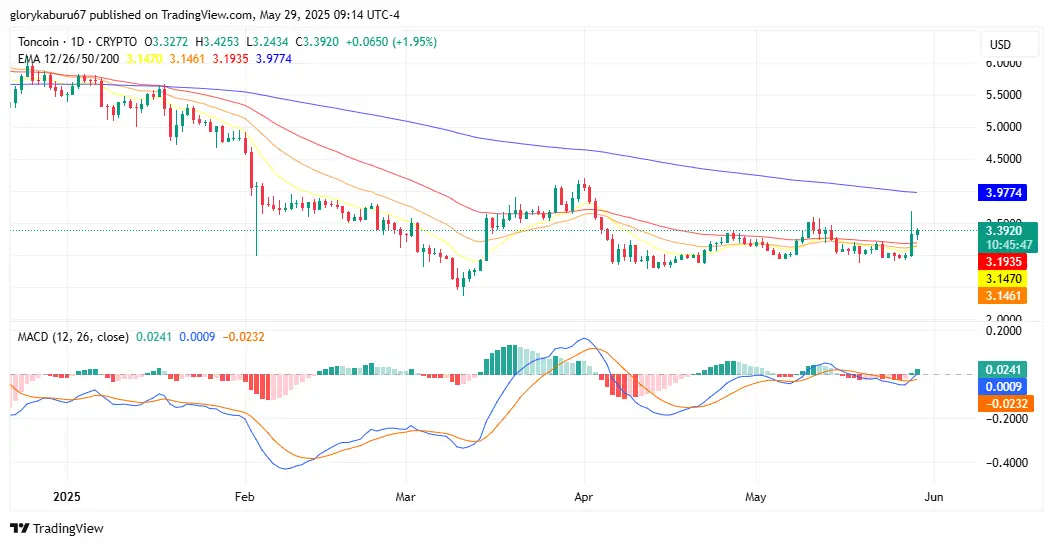Select the Toncoin symbol title
This screenshot has width=1053, height=546.
tap(38, 42)
